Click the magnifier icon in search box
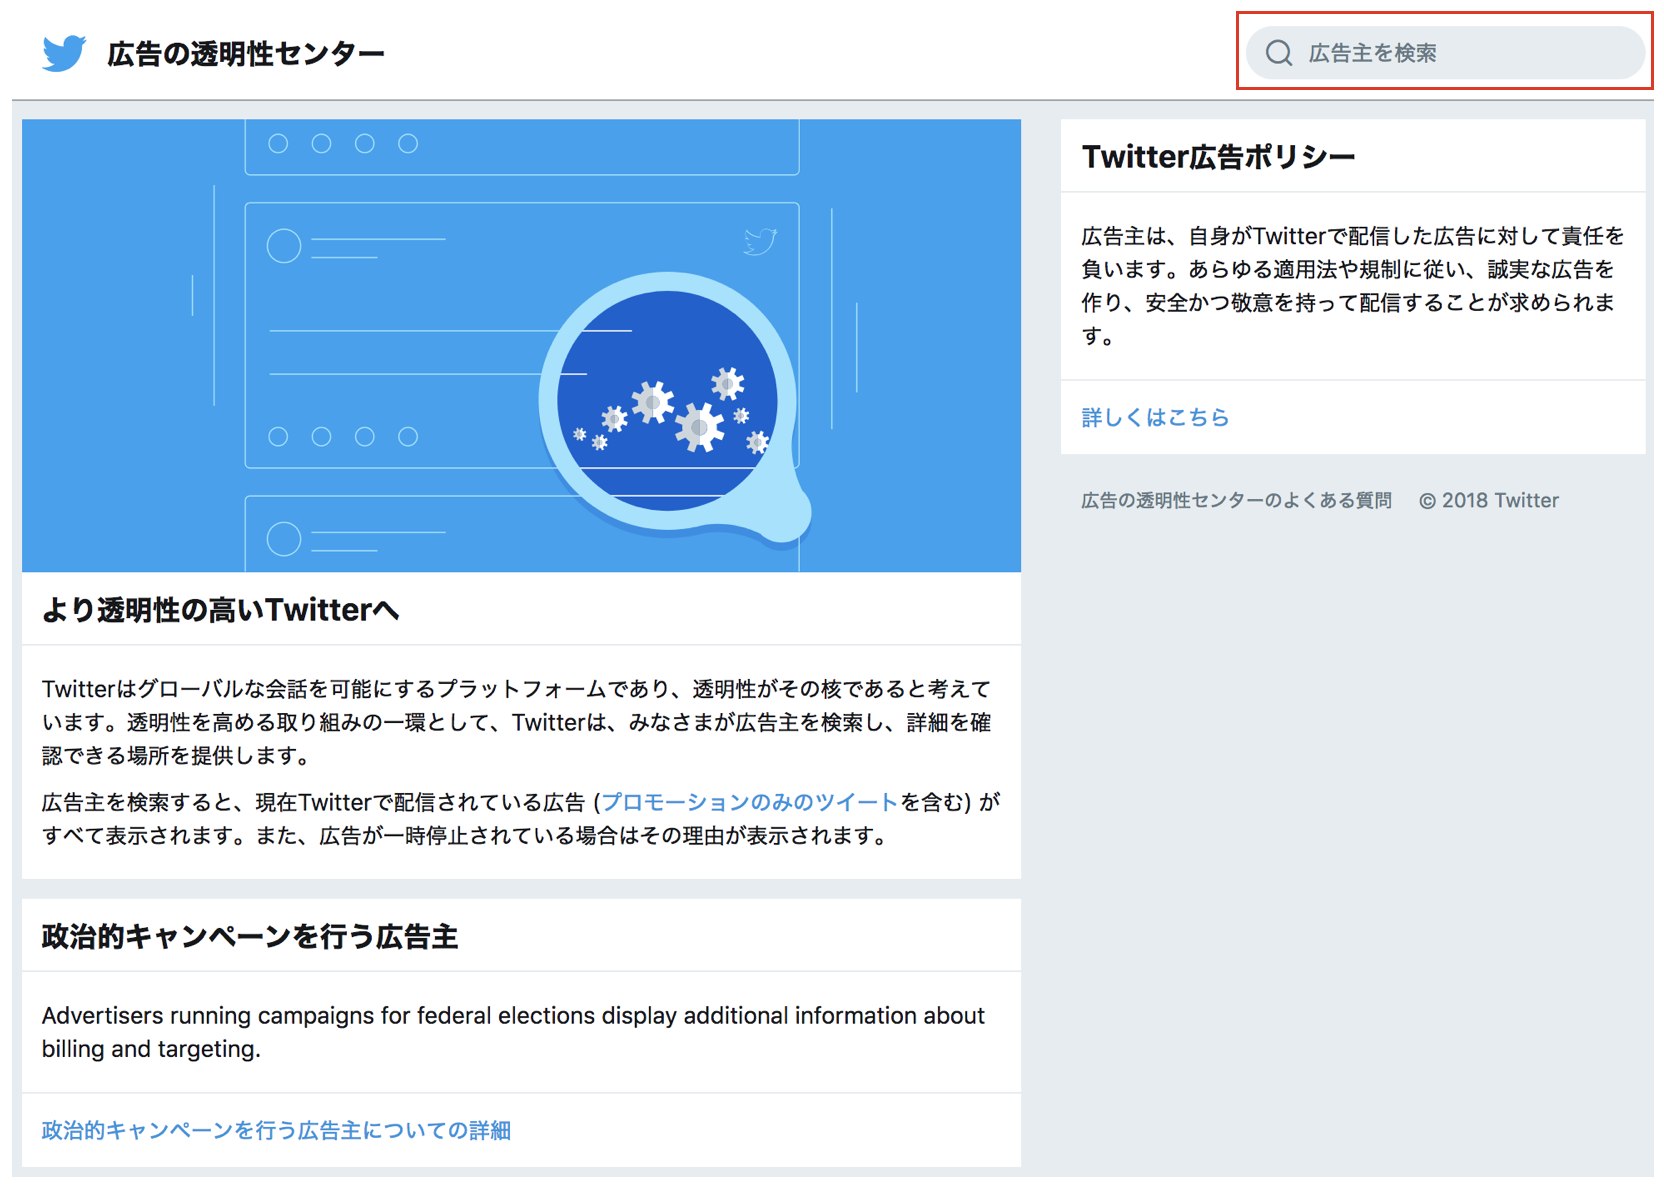The image size is (1664, 1196). (1279, 53)
